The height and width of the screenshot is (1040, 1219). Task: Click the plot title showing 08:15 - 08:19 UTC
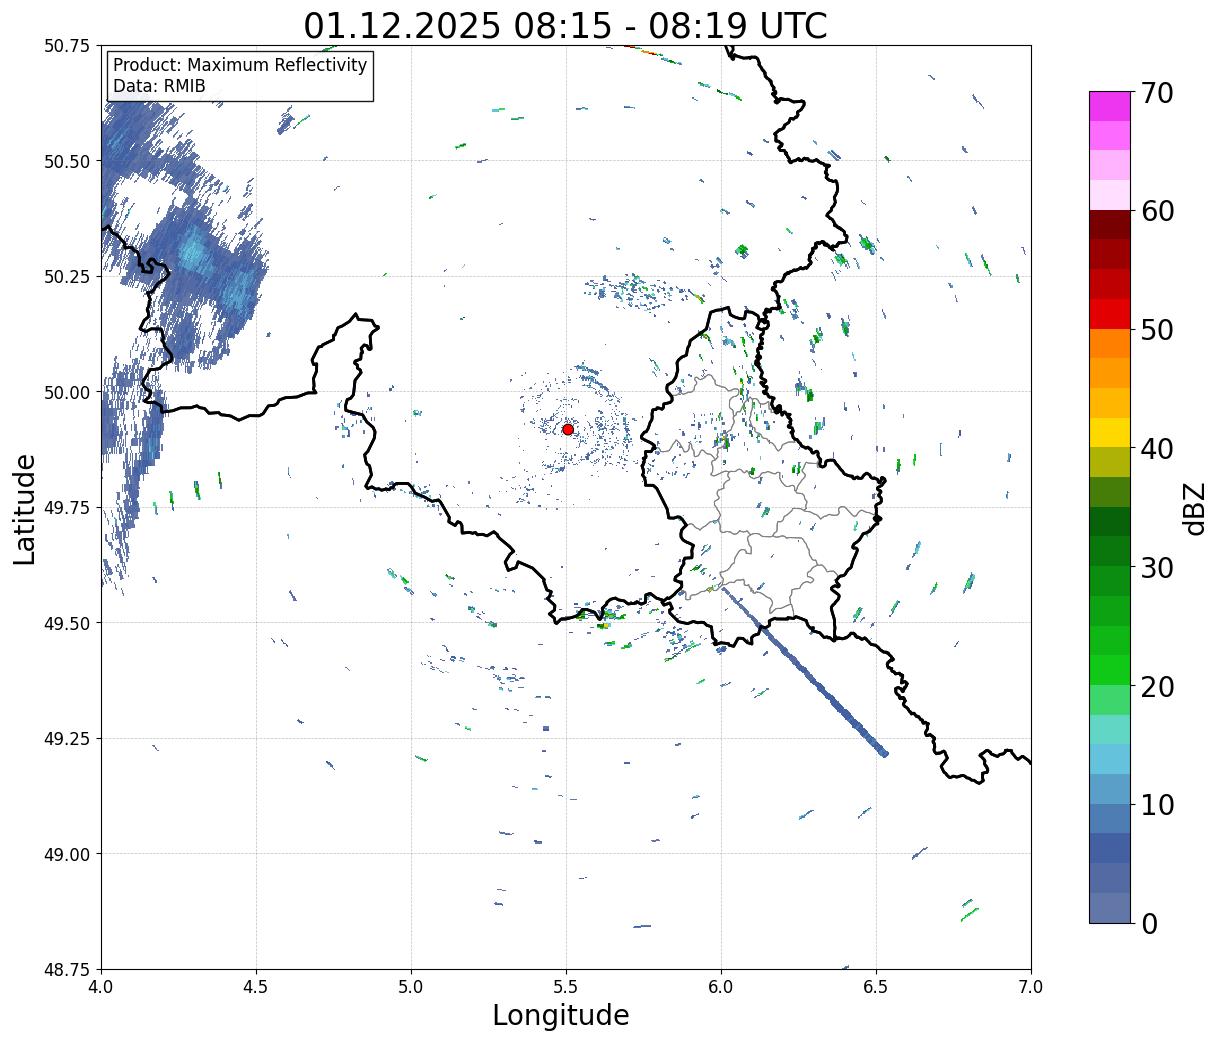[x=565, y=25]
